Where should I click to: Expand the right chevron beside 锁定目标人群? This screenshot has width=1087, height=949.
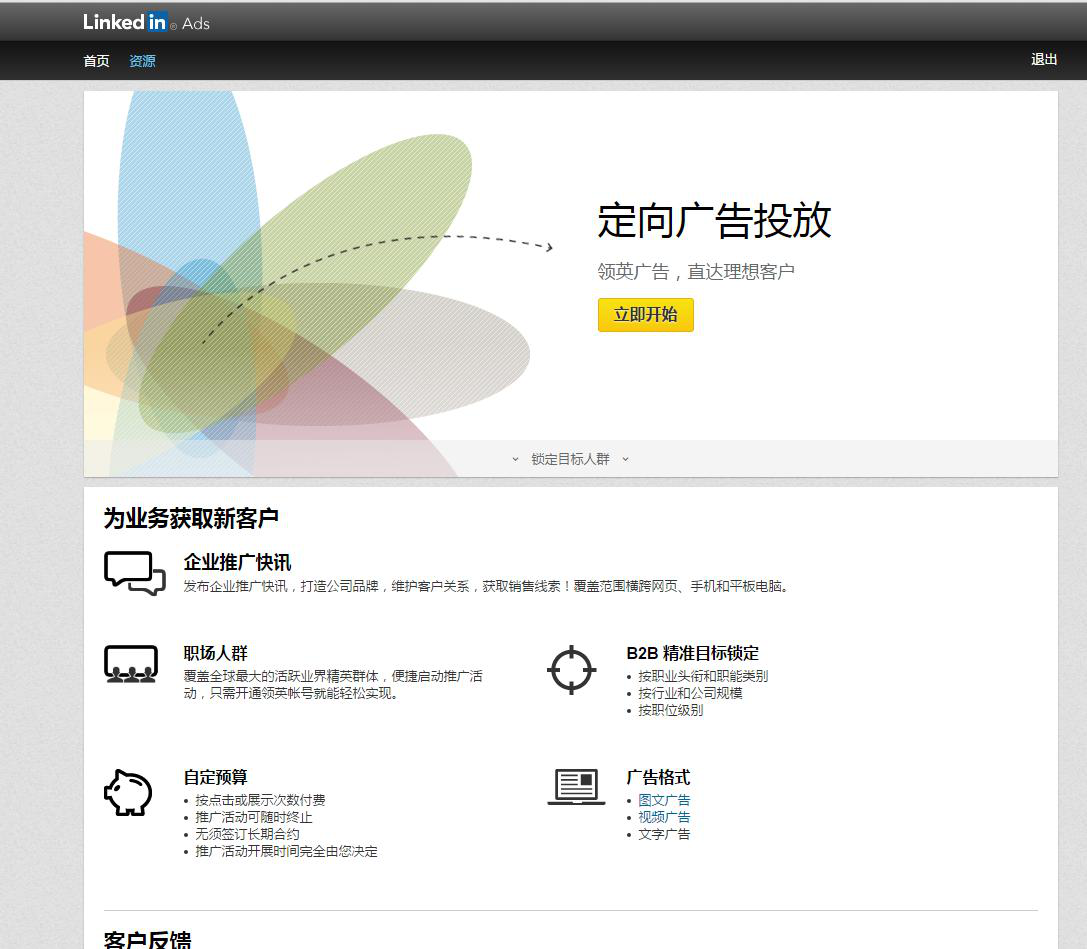point(625,459)
